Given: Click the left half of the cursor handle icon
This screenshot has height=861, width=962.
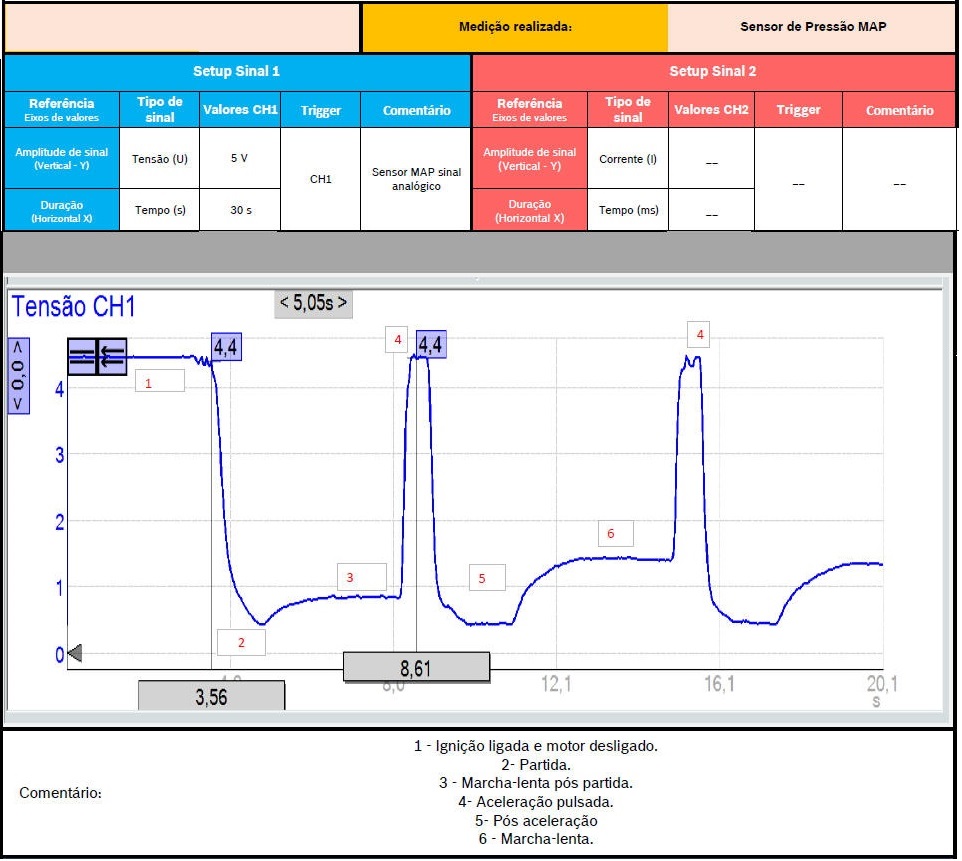Looking at the screenshot, I should coord(82,356).
